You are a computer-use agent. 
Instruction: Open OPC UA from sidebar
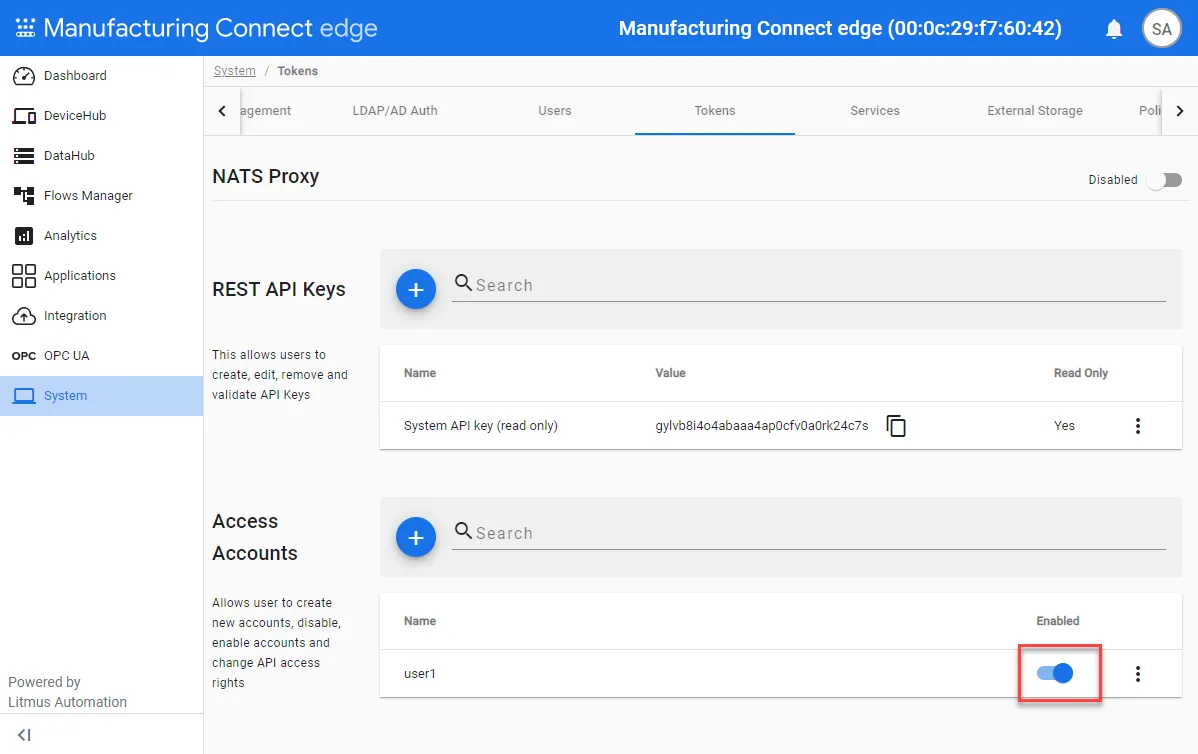102,356
